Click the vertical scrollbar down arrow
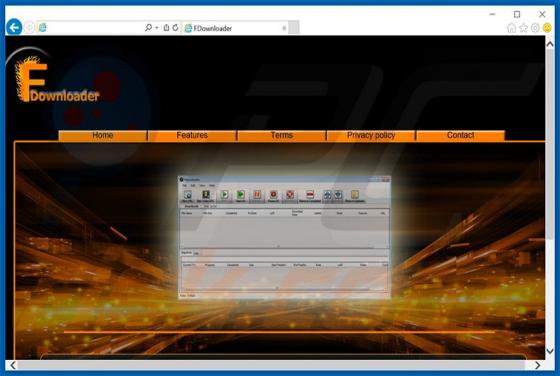The width and height of the screenshot is (560, 376). point(550,351)
